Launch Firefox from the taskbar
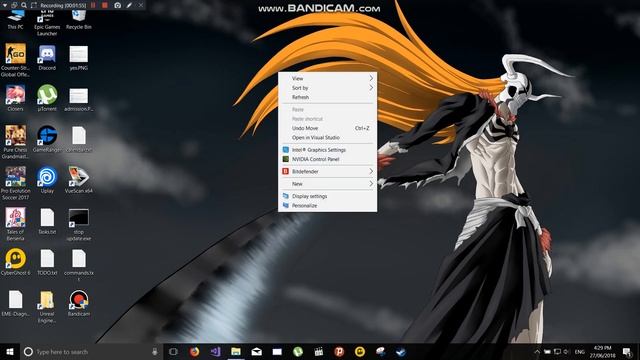The width and height of the screenshot is (640, 360). (x=194, y=351)
